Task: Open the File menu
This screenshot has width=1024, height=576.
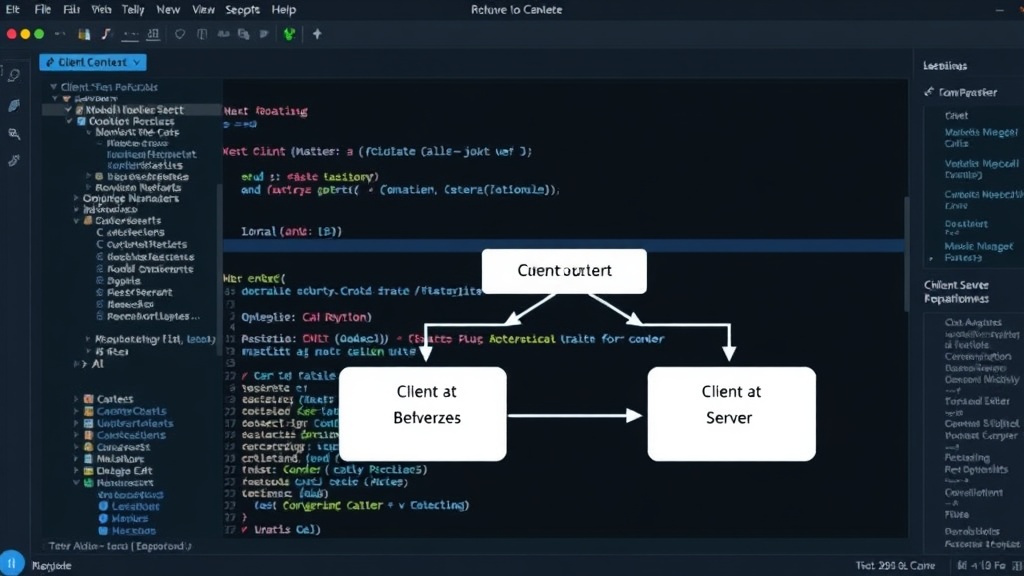Action: pyautogui.click(x=42, y=10)
